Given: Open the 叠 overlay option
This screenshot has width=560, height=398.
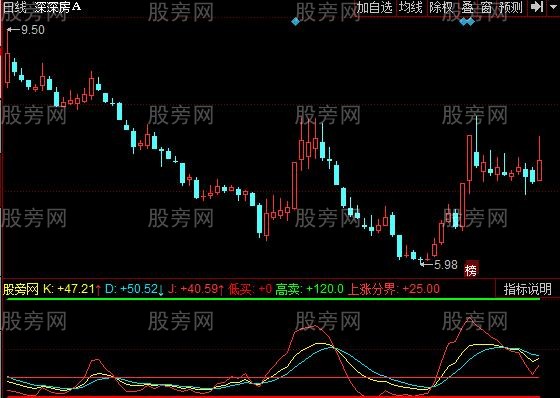Looking at the screenshot, I should [467, 8].
